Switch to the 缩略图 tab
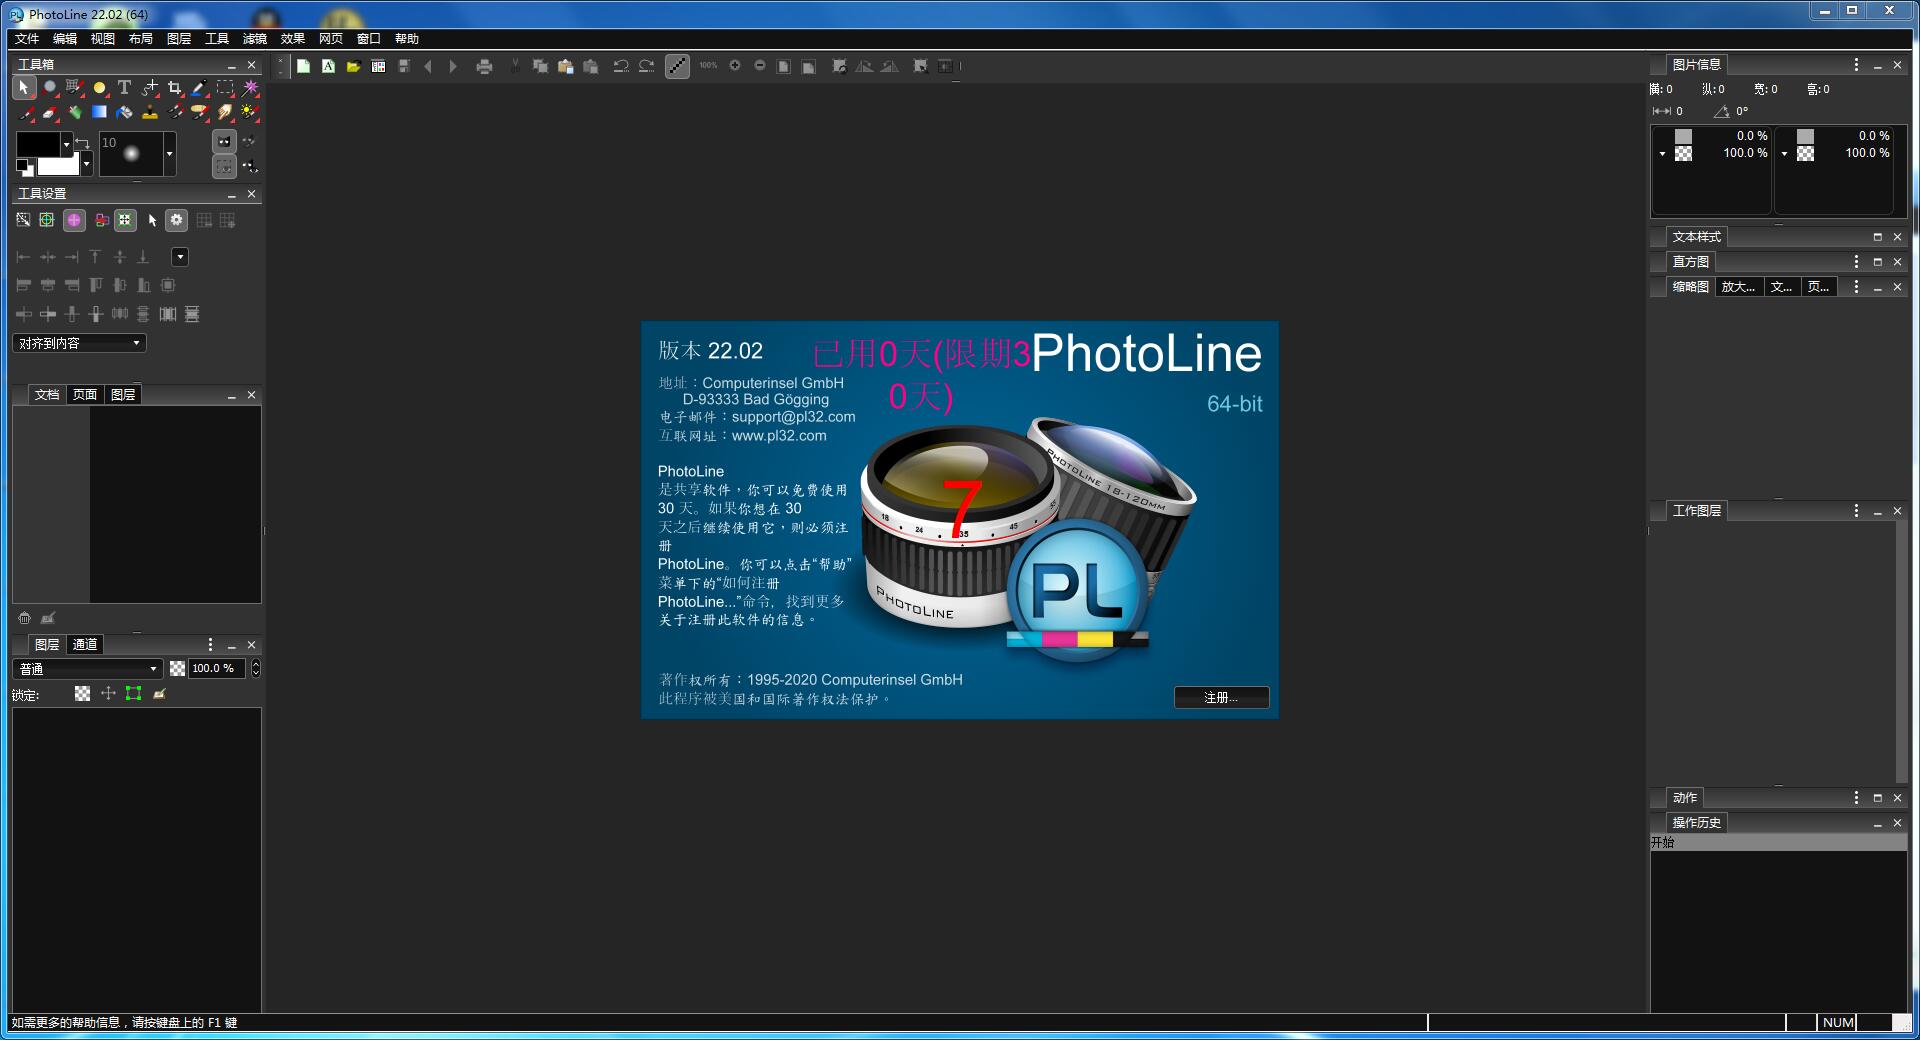 point(1691,286)
